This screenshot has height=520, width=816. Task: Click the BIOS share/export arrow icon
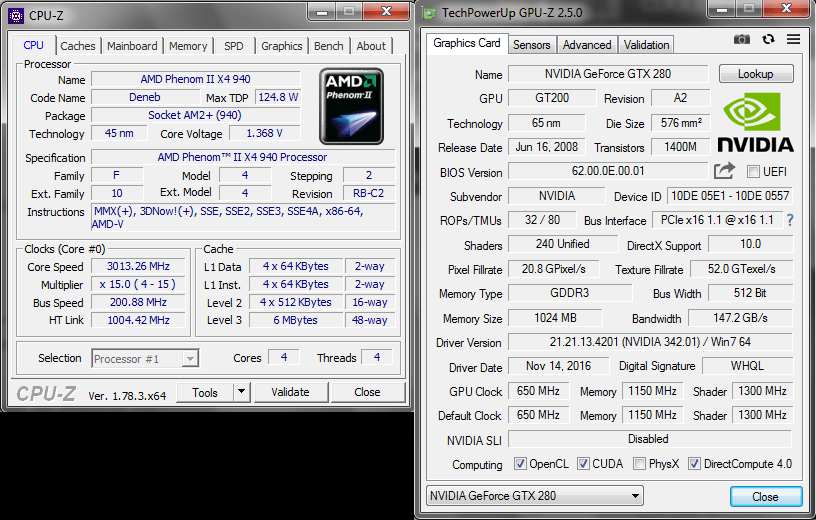point(724,171)
